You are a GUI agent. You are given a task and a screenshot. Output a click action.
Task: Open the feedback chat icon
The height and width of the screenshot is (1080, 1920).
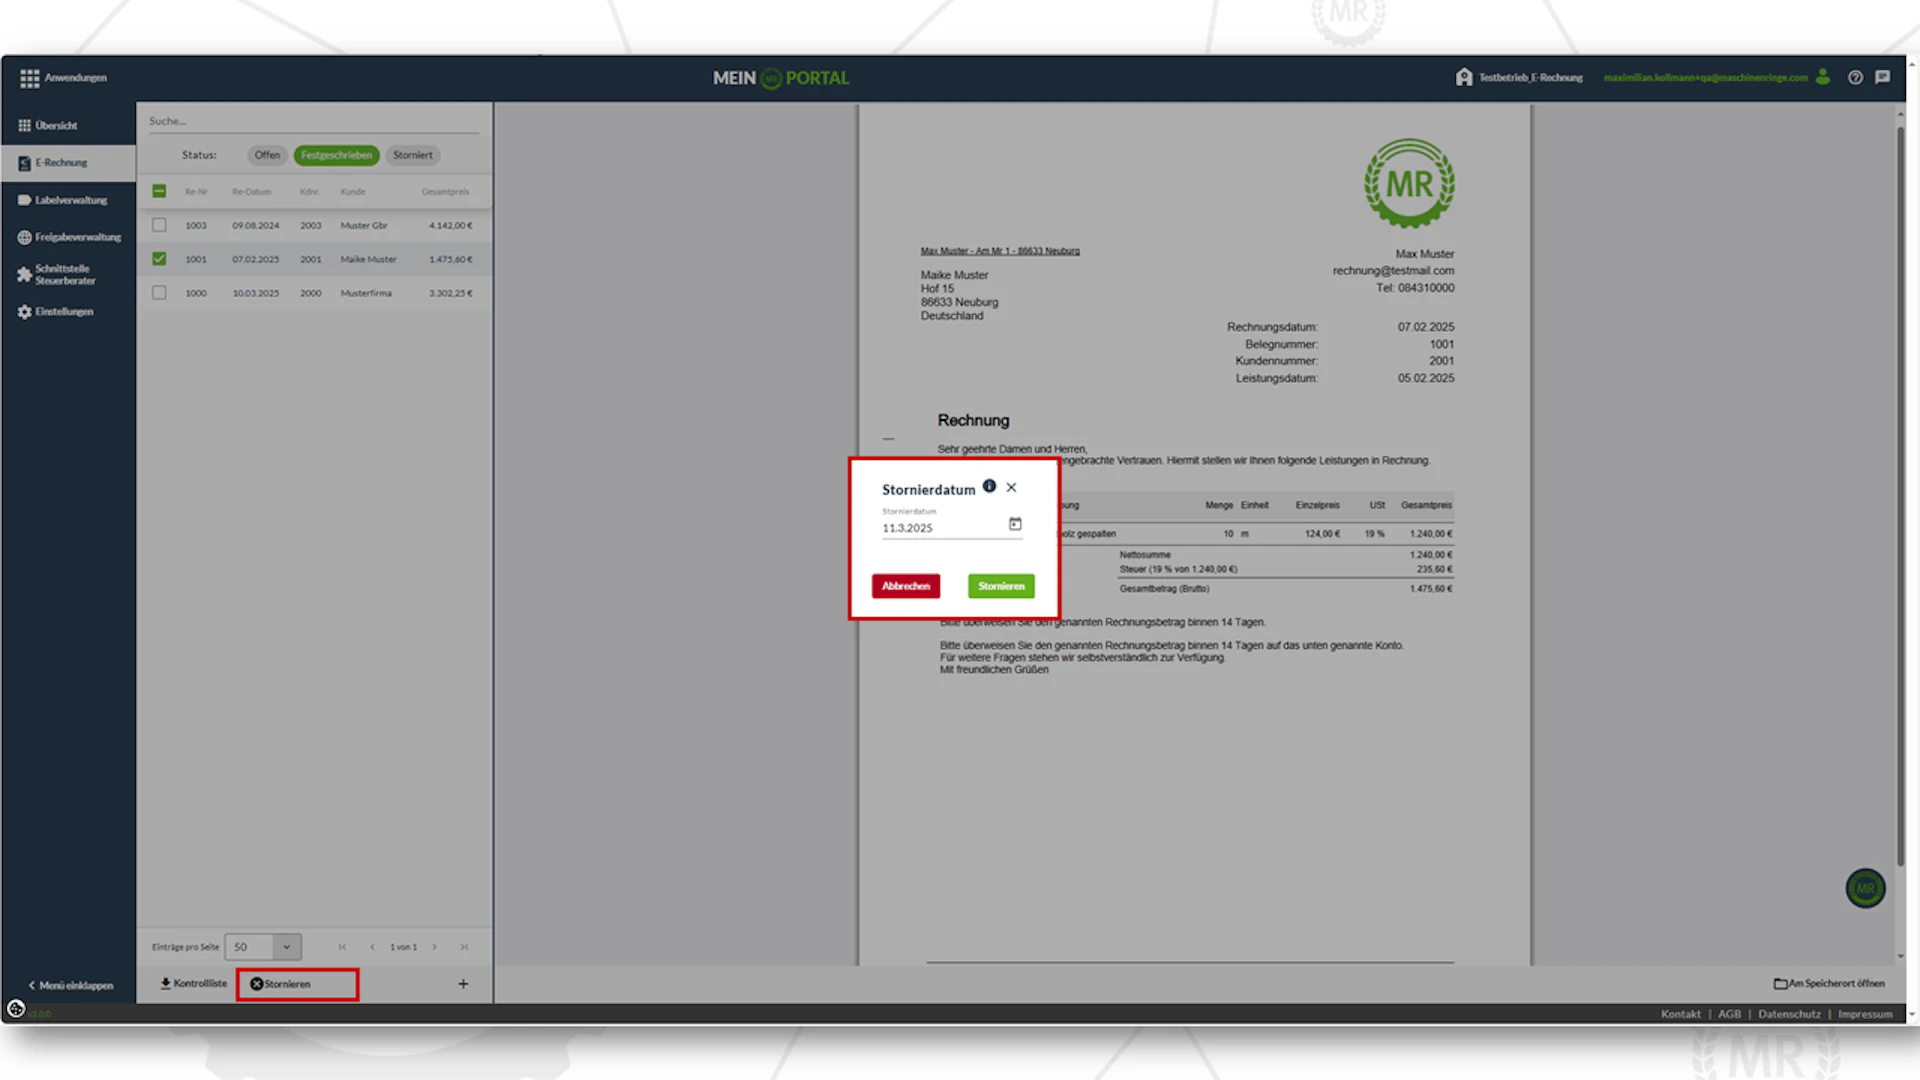(1883, 77)
